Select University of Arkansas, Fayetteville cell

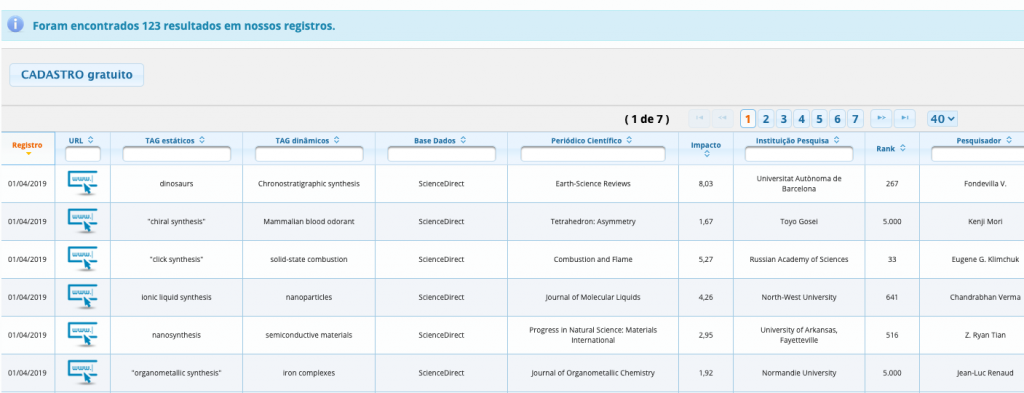[x=799, y=335]
